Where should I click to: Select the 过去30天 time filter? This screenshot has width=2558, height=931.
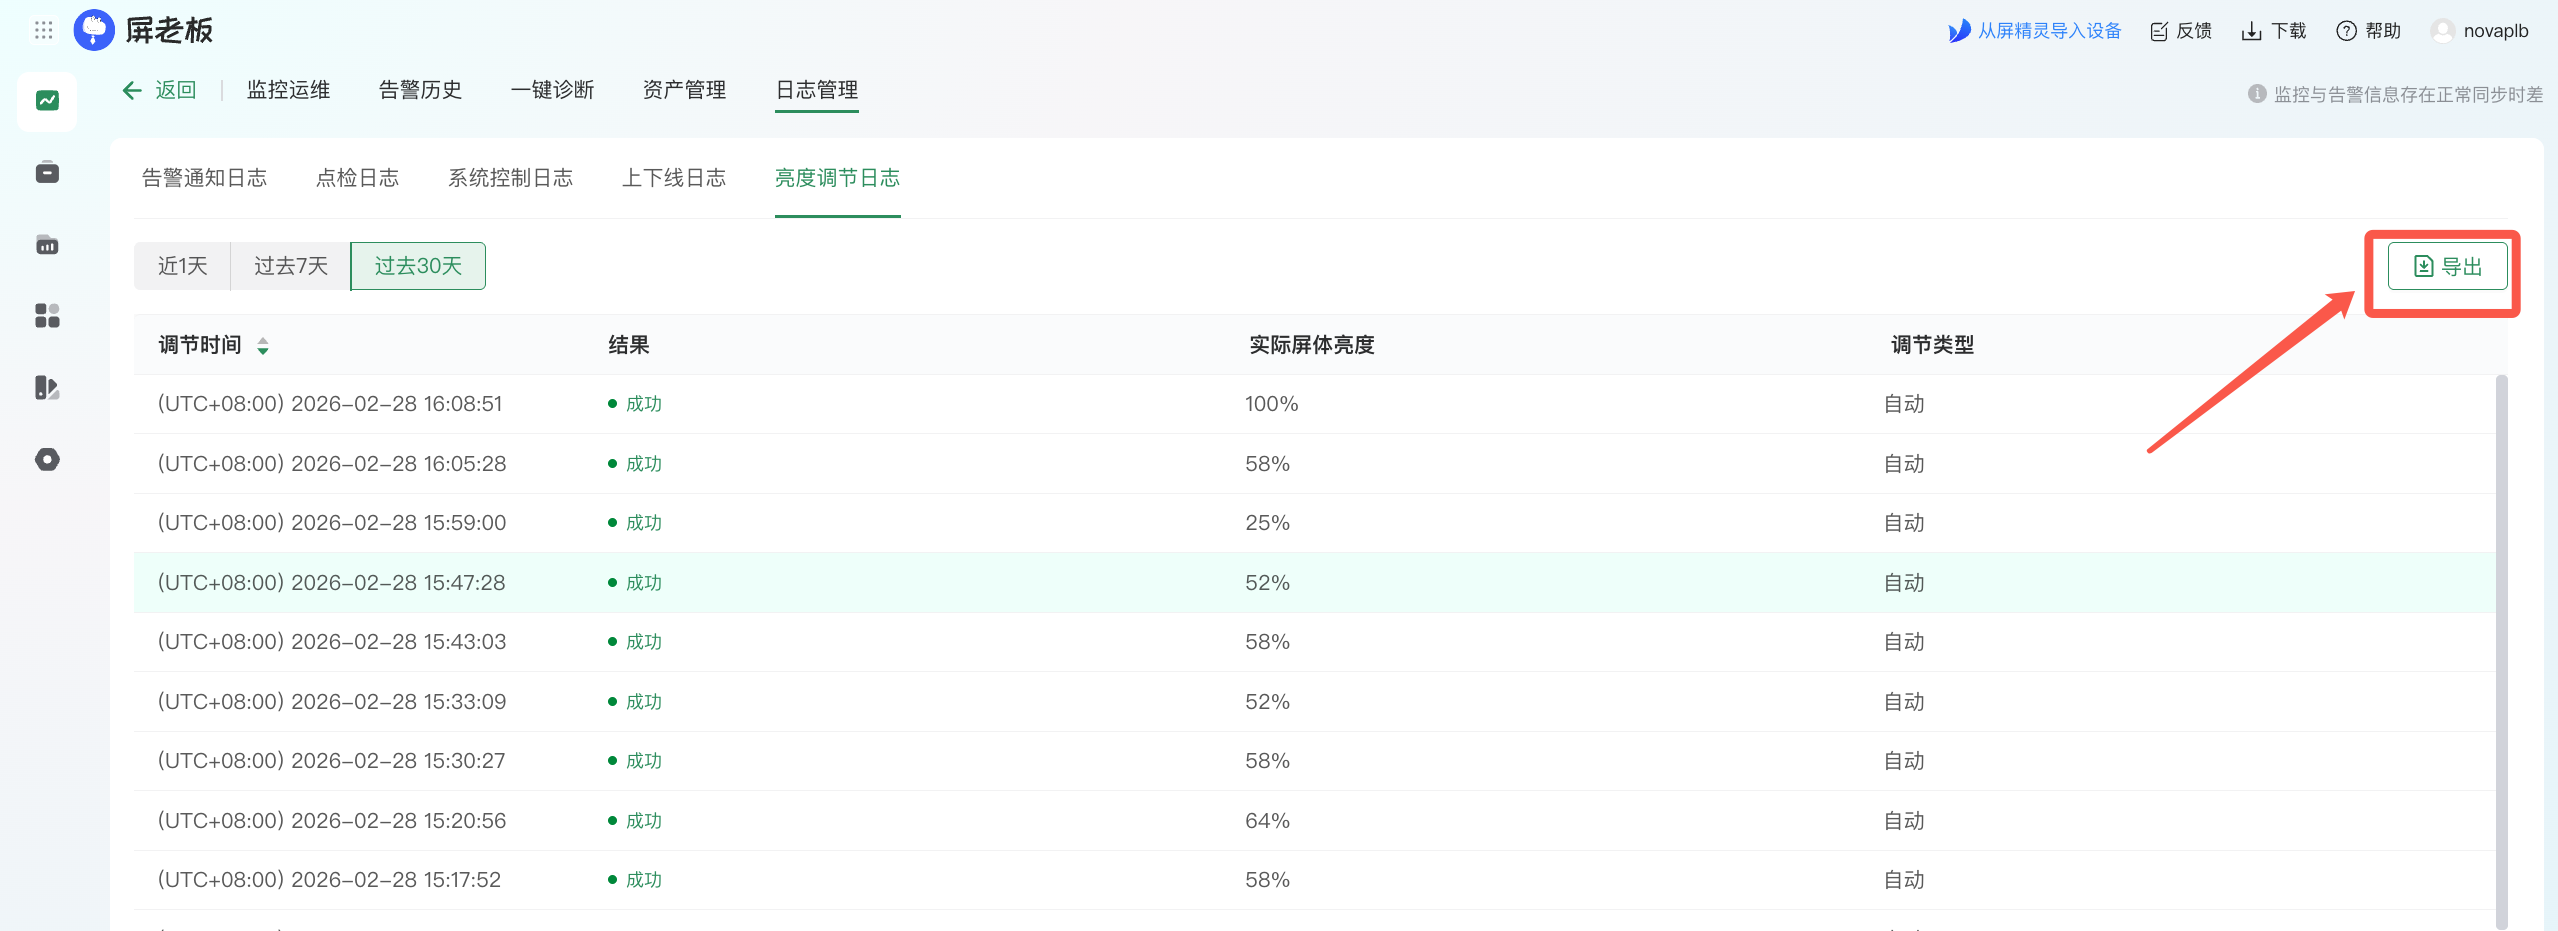pyautogui.click(x=418, y=266)
